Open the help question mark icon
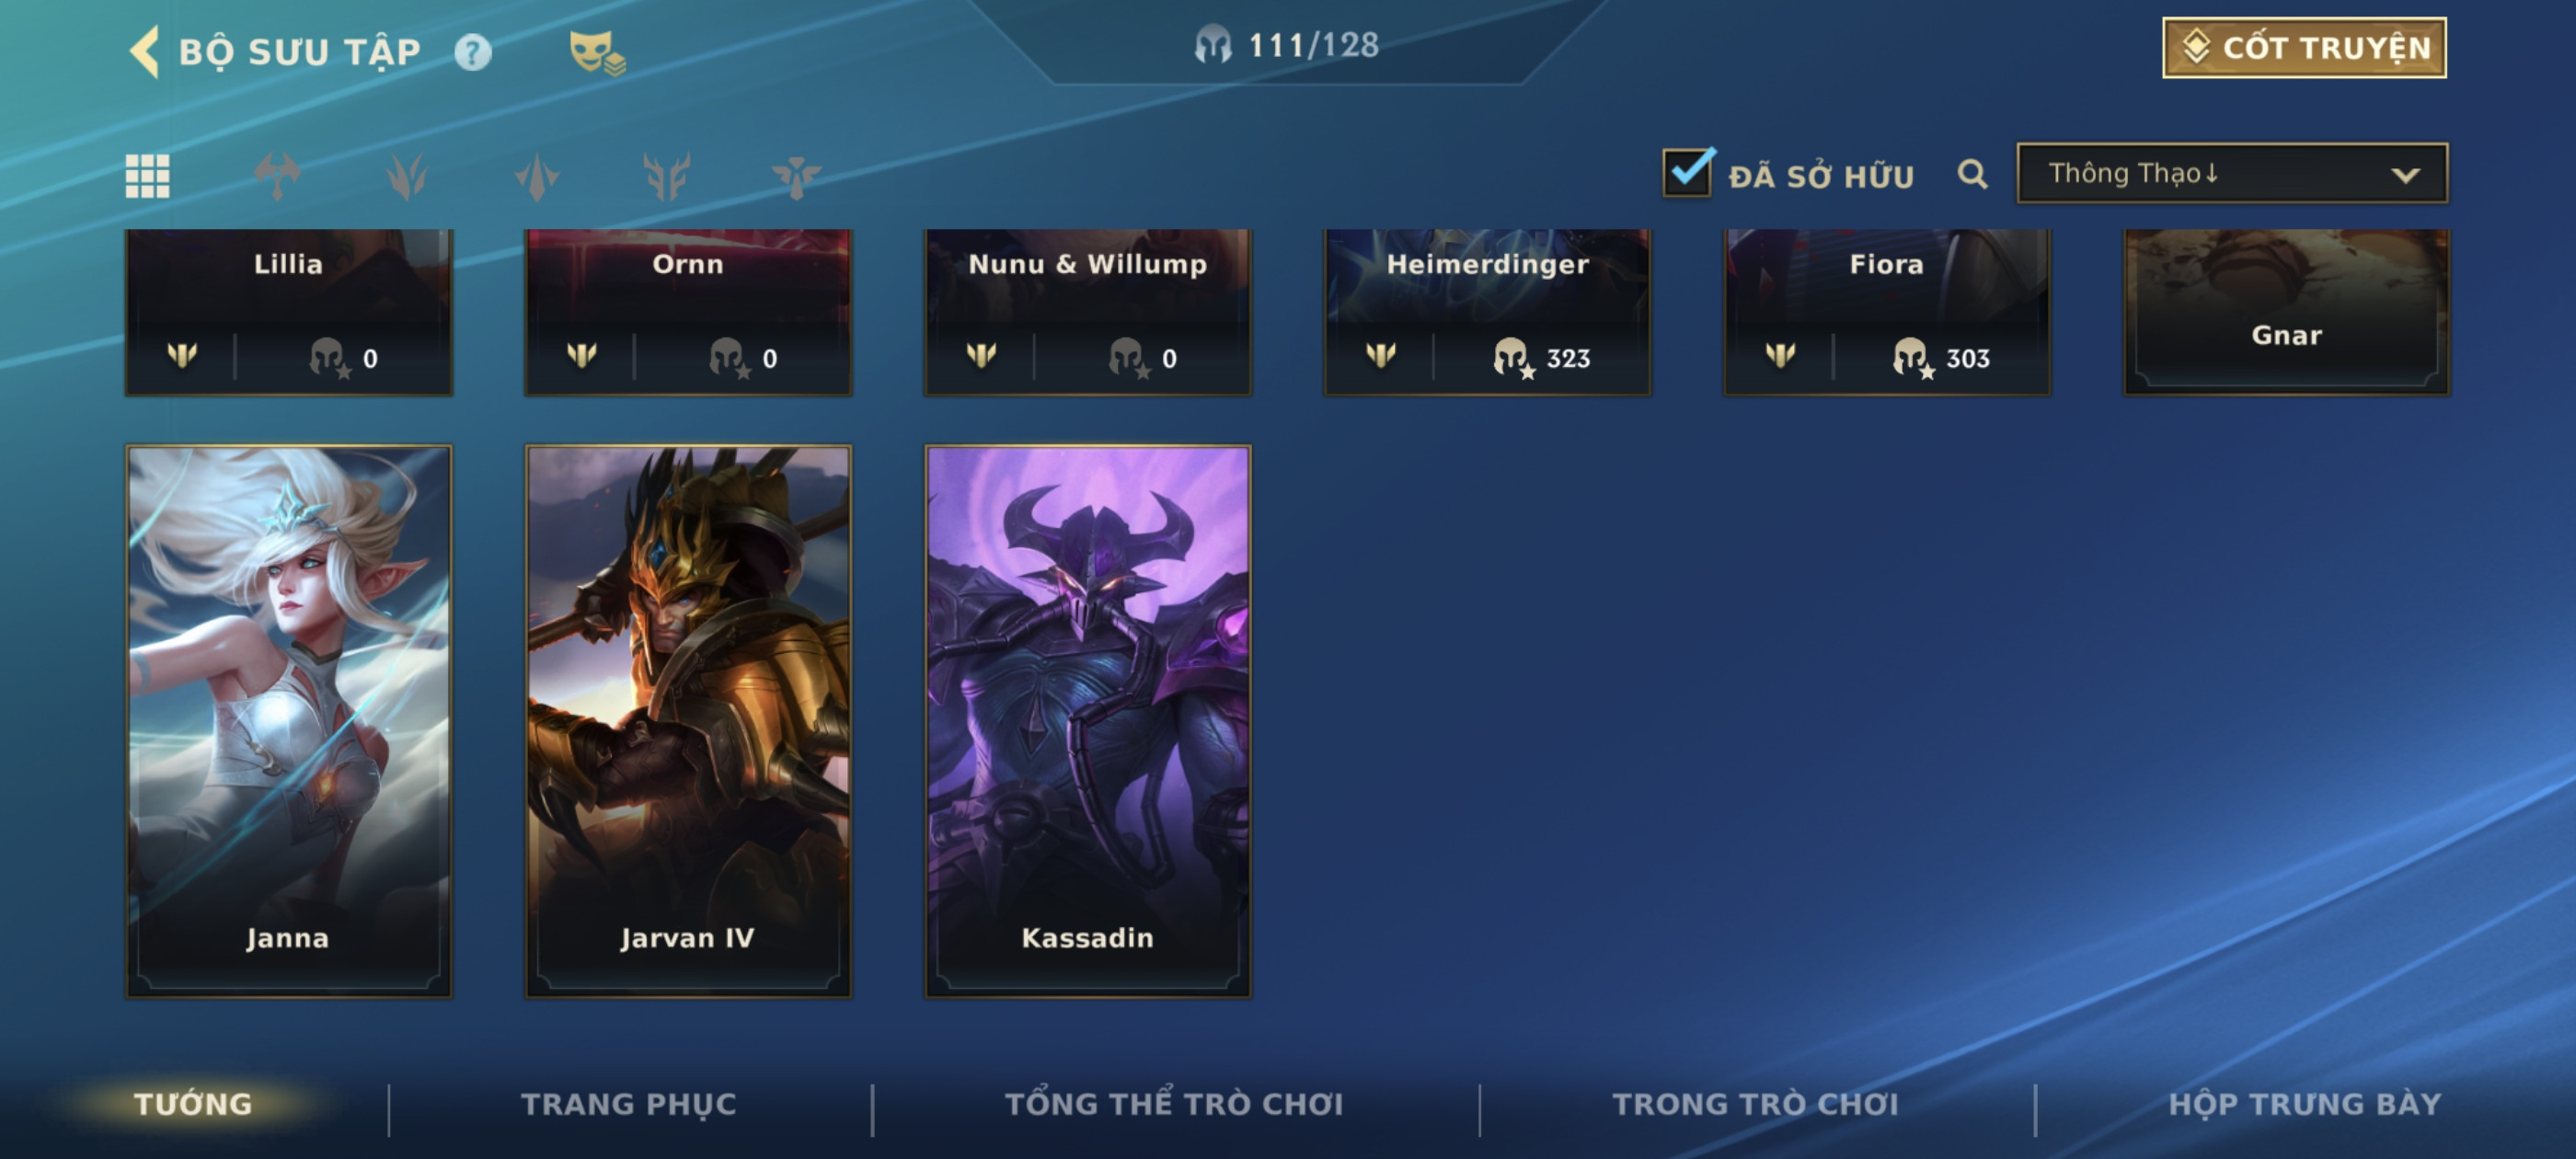 click(473, 52)
